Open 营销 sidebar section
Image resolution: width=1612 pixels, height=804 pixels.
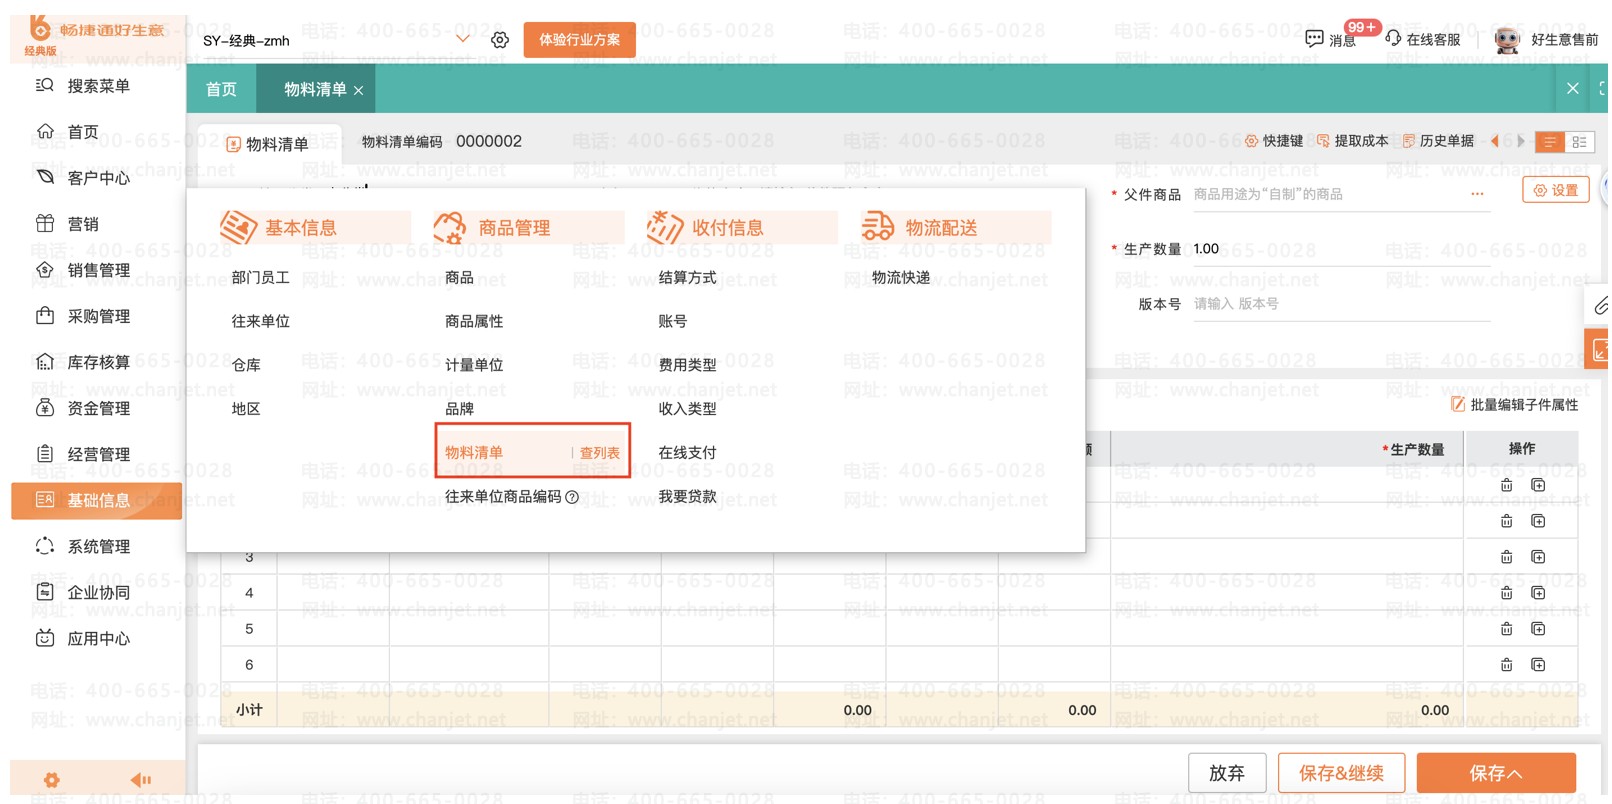[x=68, y=224]
